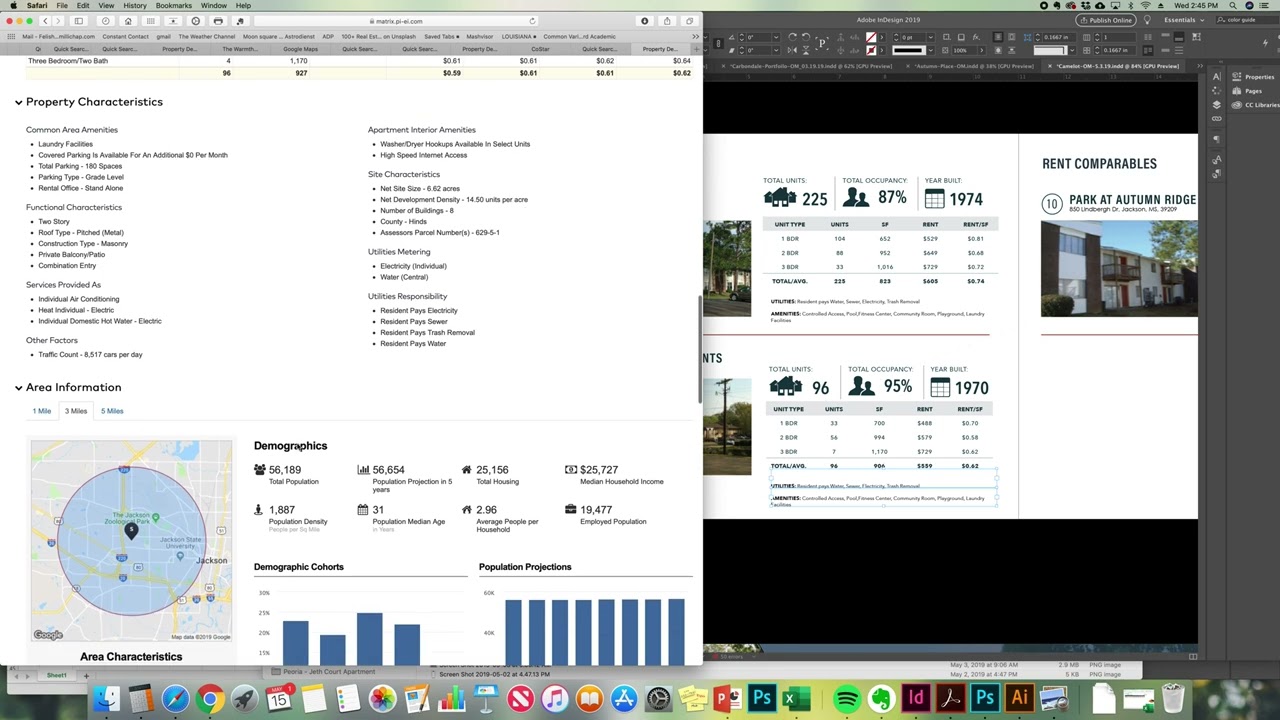
Task: Open the Mashvisor bookmark
Action: pyautogui.click(x=480, y=36)
